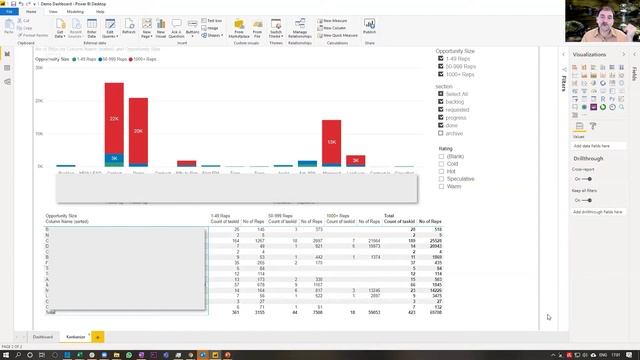The image size is (640, 360).
Task: Click the Publish icon
Action: tap(369, 27)
